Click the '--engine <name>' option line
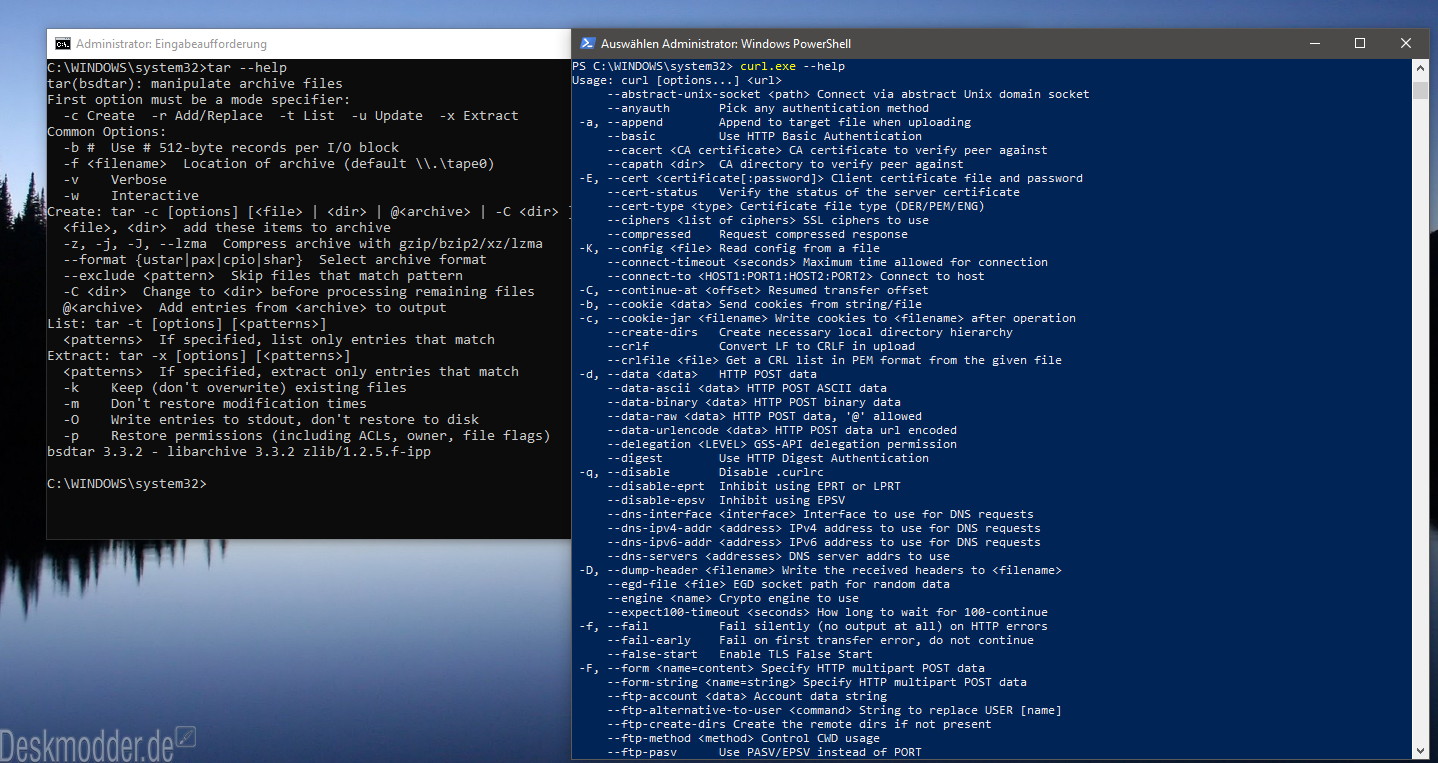1438x763 pixels. pos(733,598)
